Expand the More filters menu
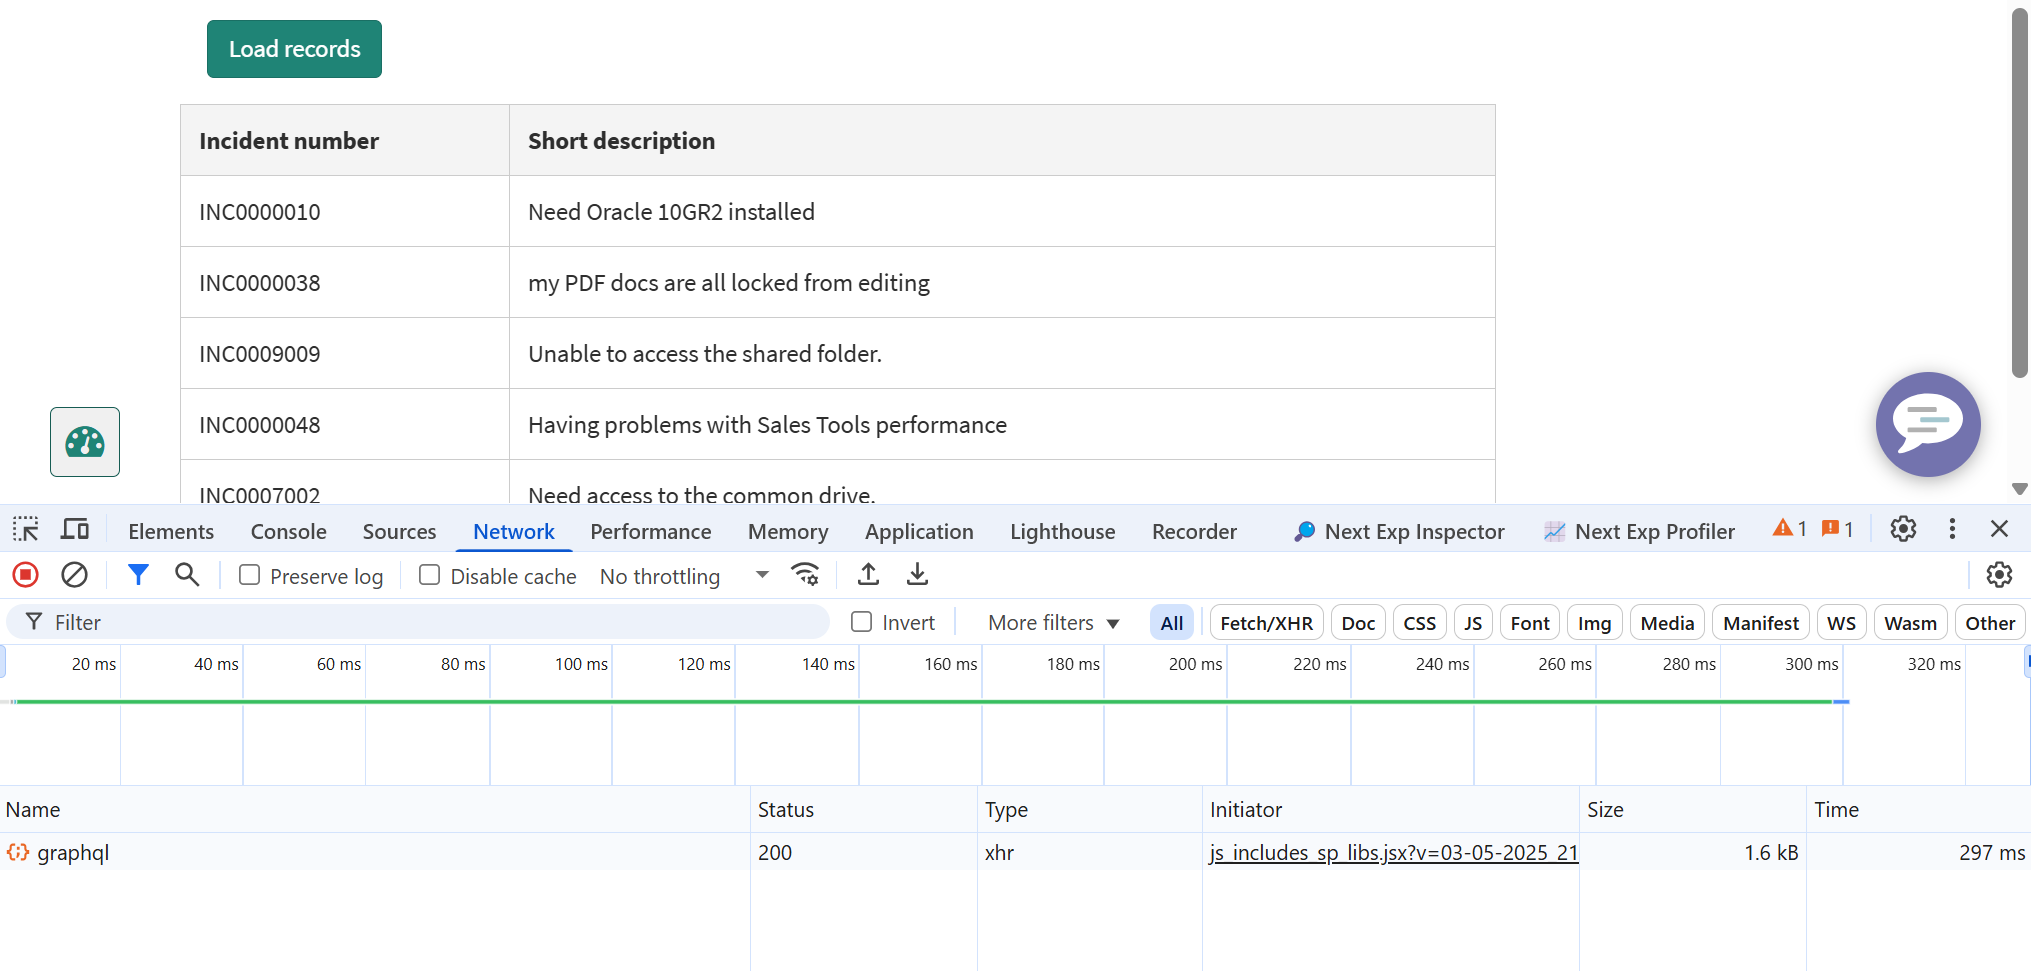The width and height of the screenshot is (2031, 971). 1053,623
